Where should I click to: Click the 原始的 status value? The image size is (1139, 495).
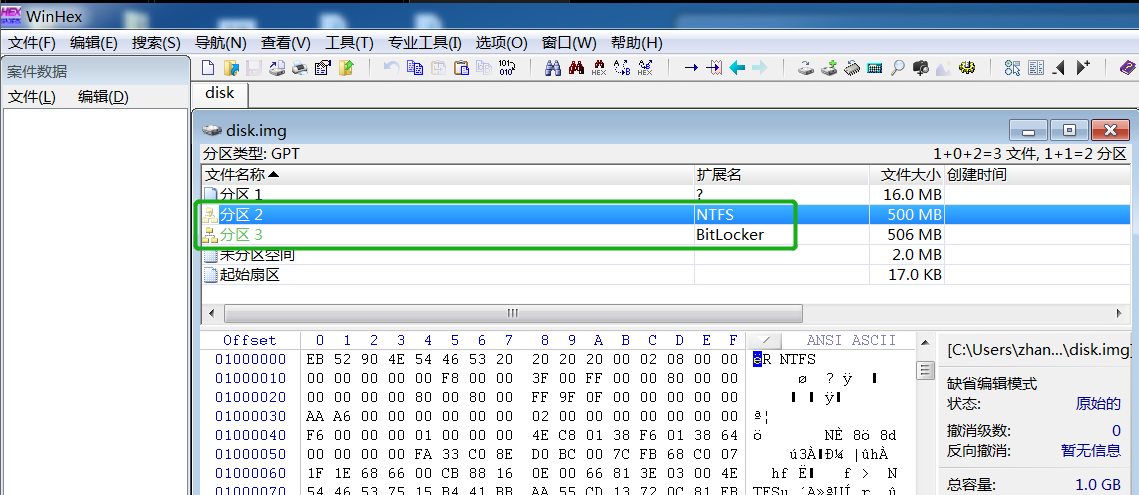[x=1098, y=404]
